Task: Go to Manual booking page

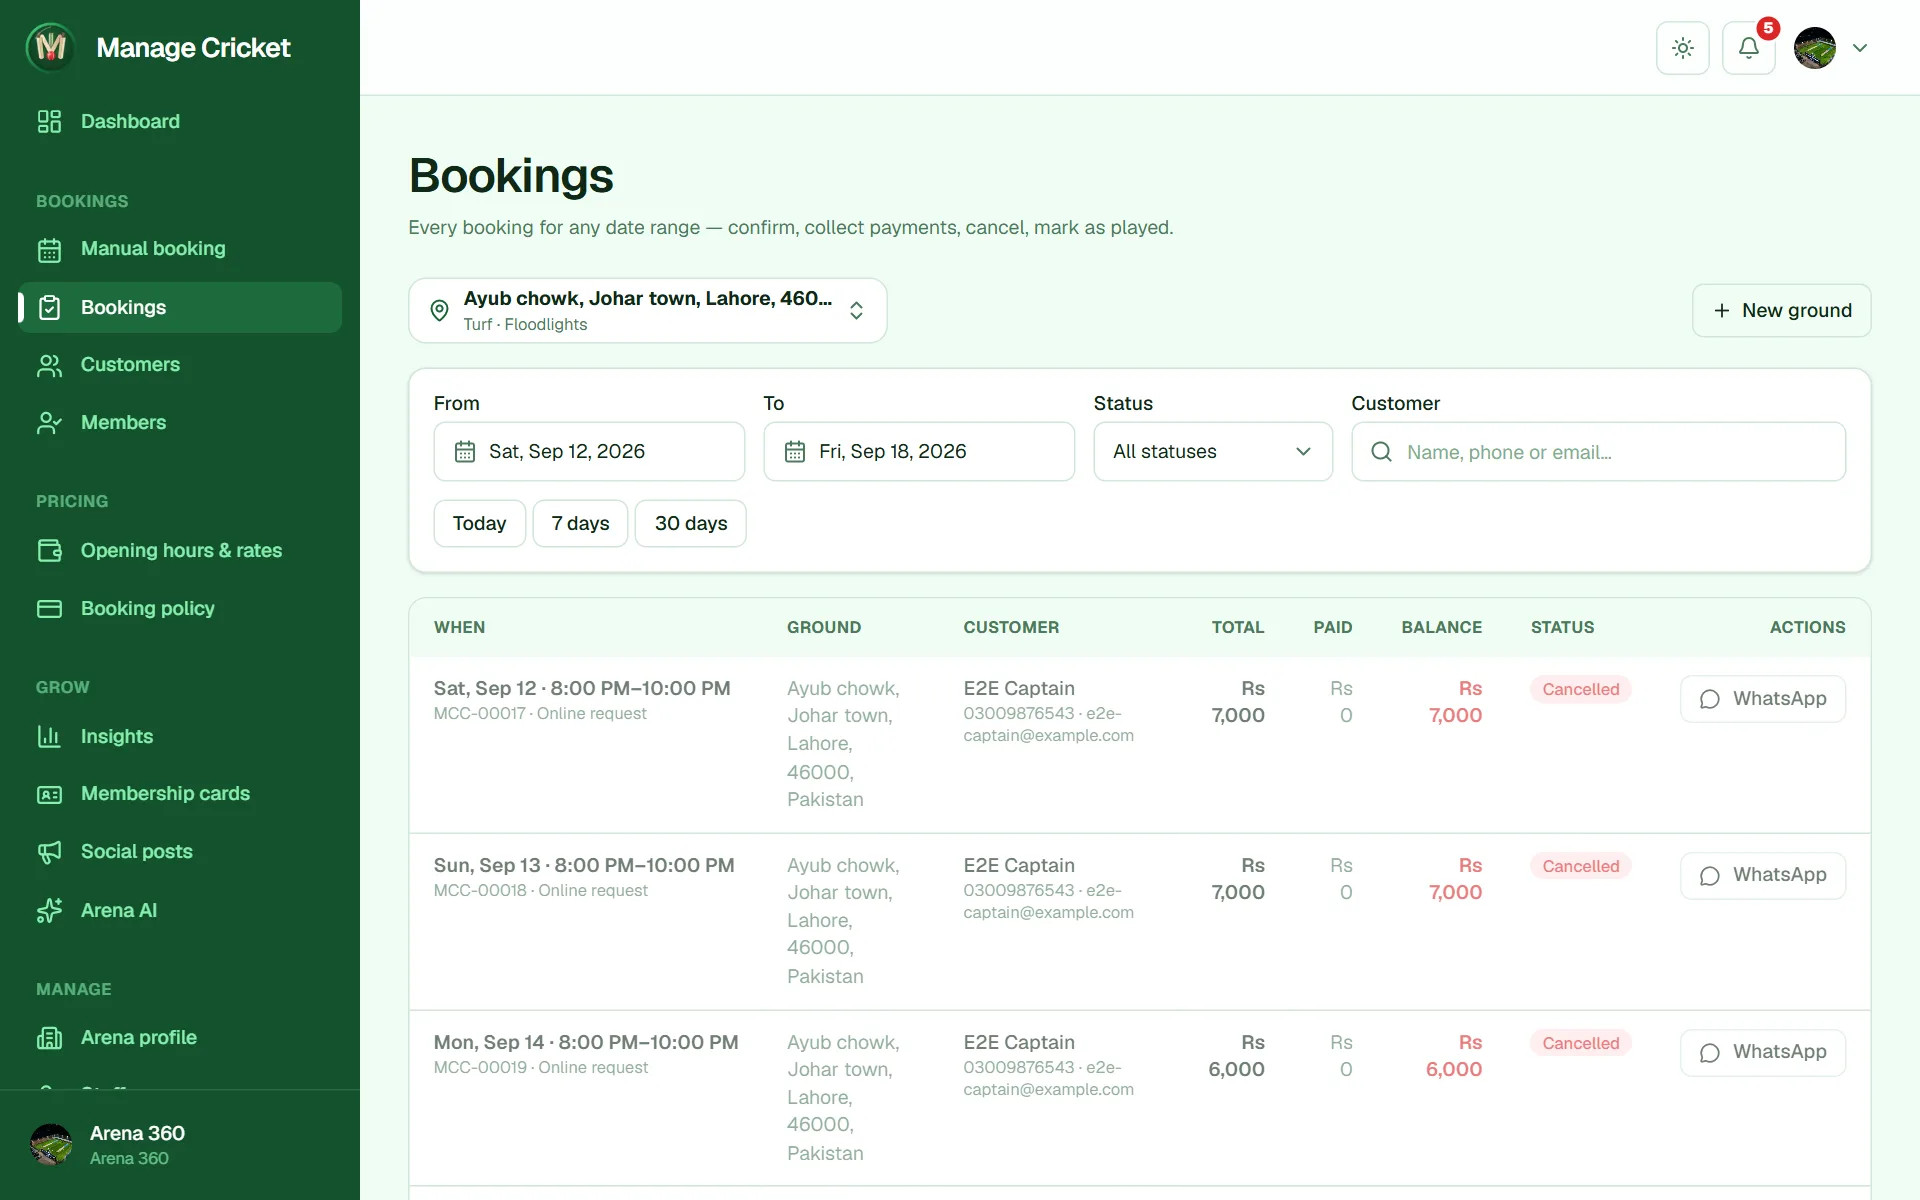Action: coord(180,249)
